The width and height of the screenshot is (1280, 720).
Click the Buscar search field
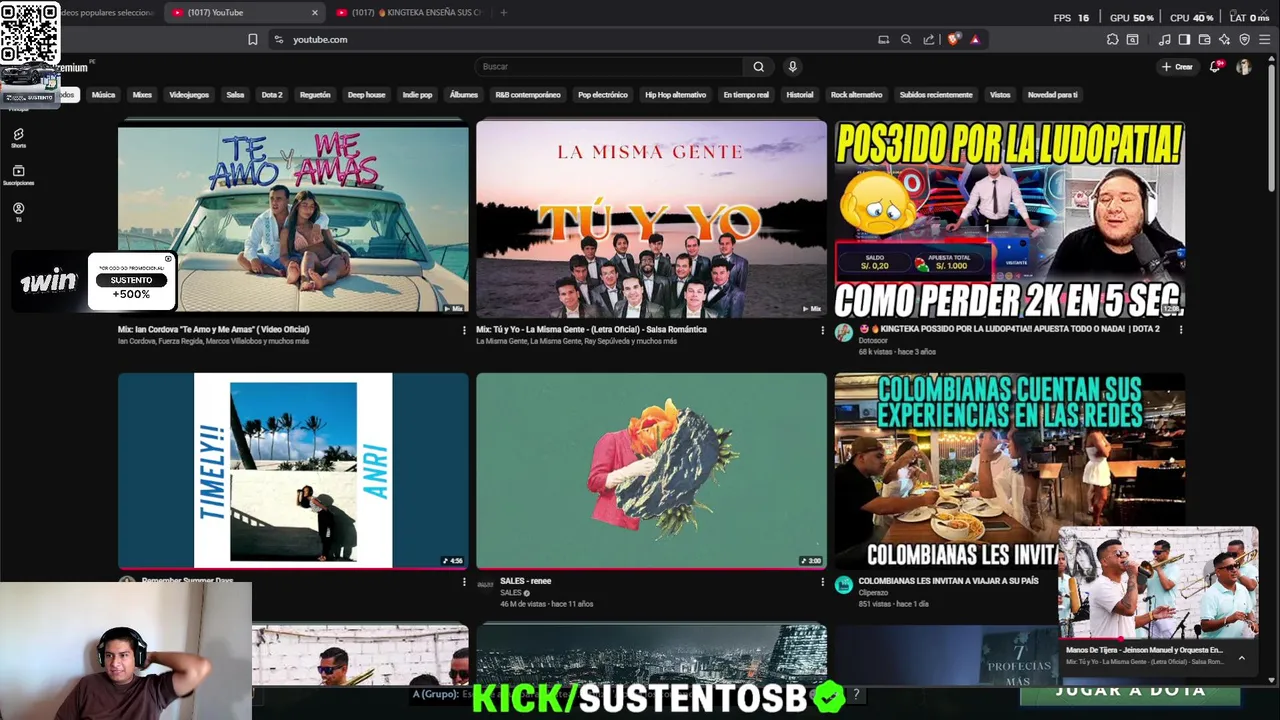click(609, 67)
